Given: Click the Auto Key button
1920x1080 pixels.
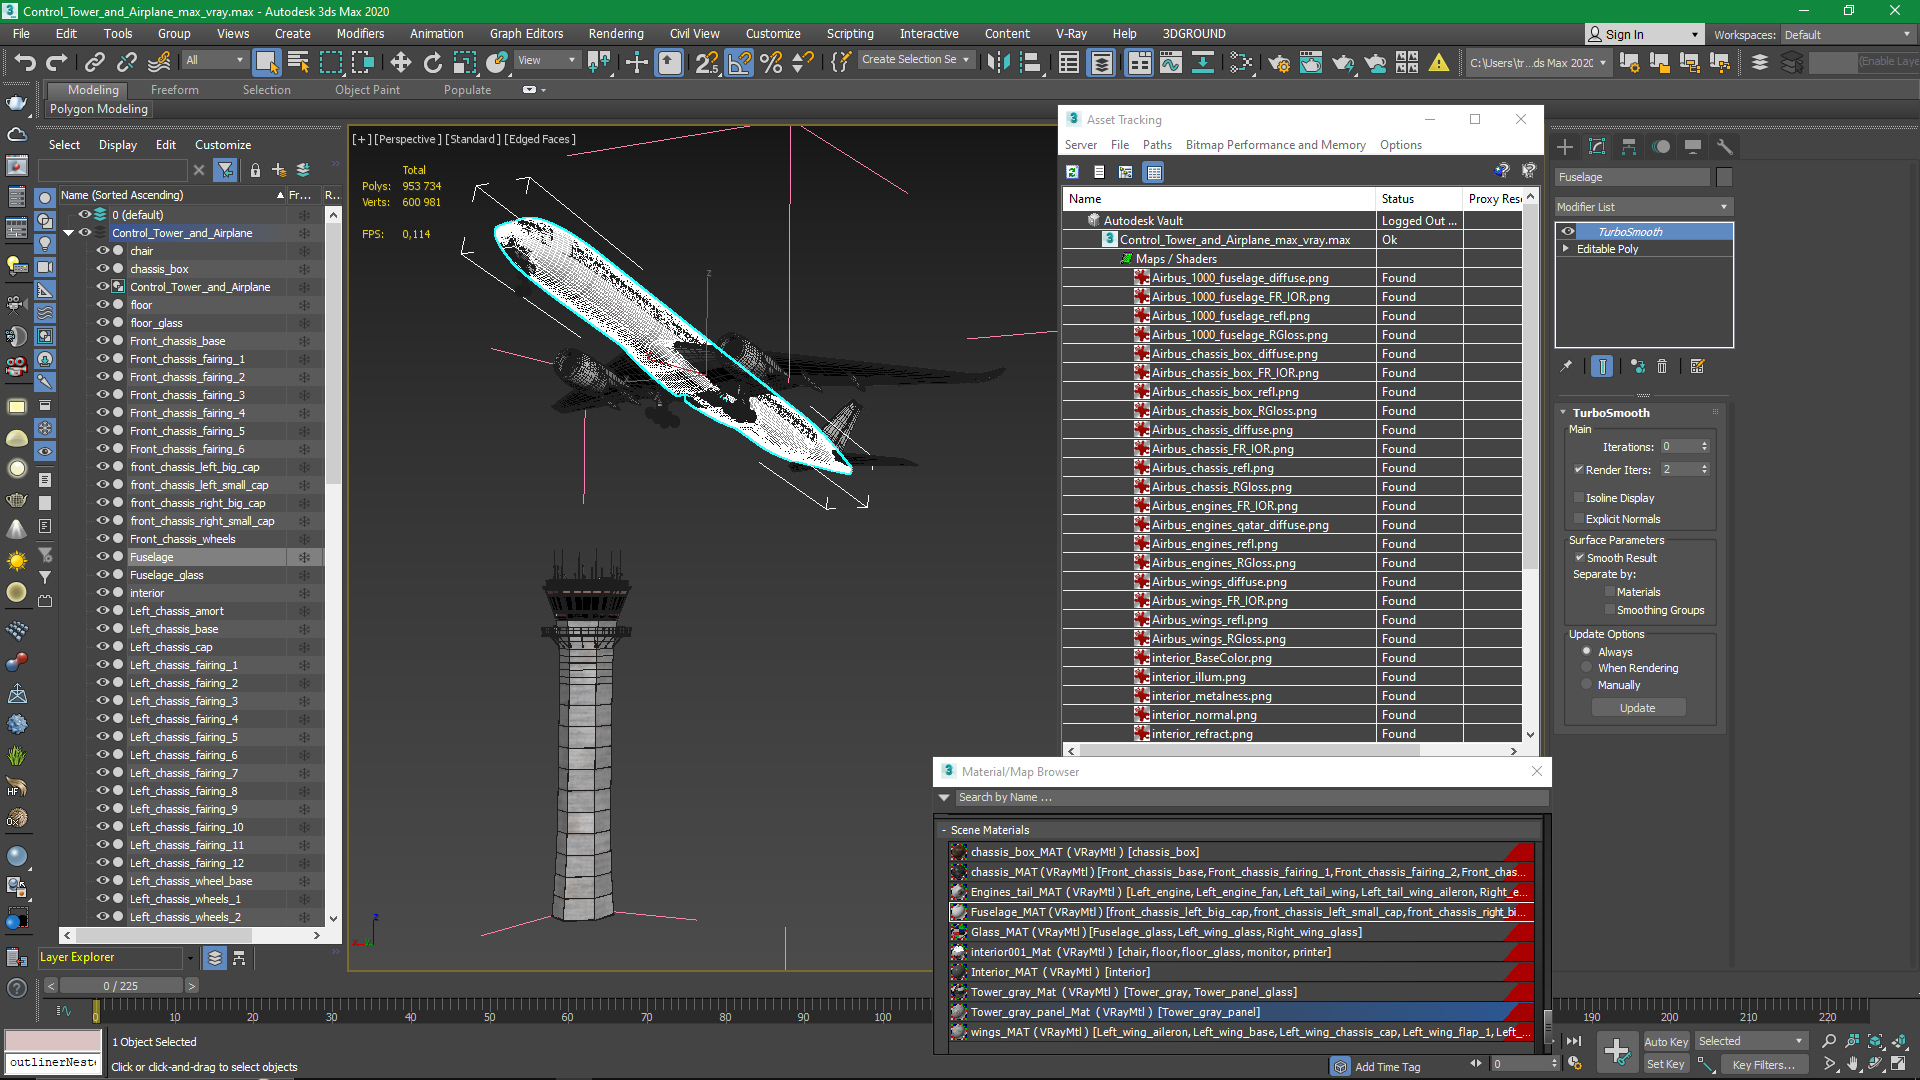Looking at the screenshot, I should pos(1665,1042).
